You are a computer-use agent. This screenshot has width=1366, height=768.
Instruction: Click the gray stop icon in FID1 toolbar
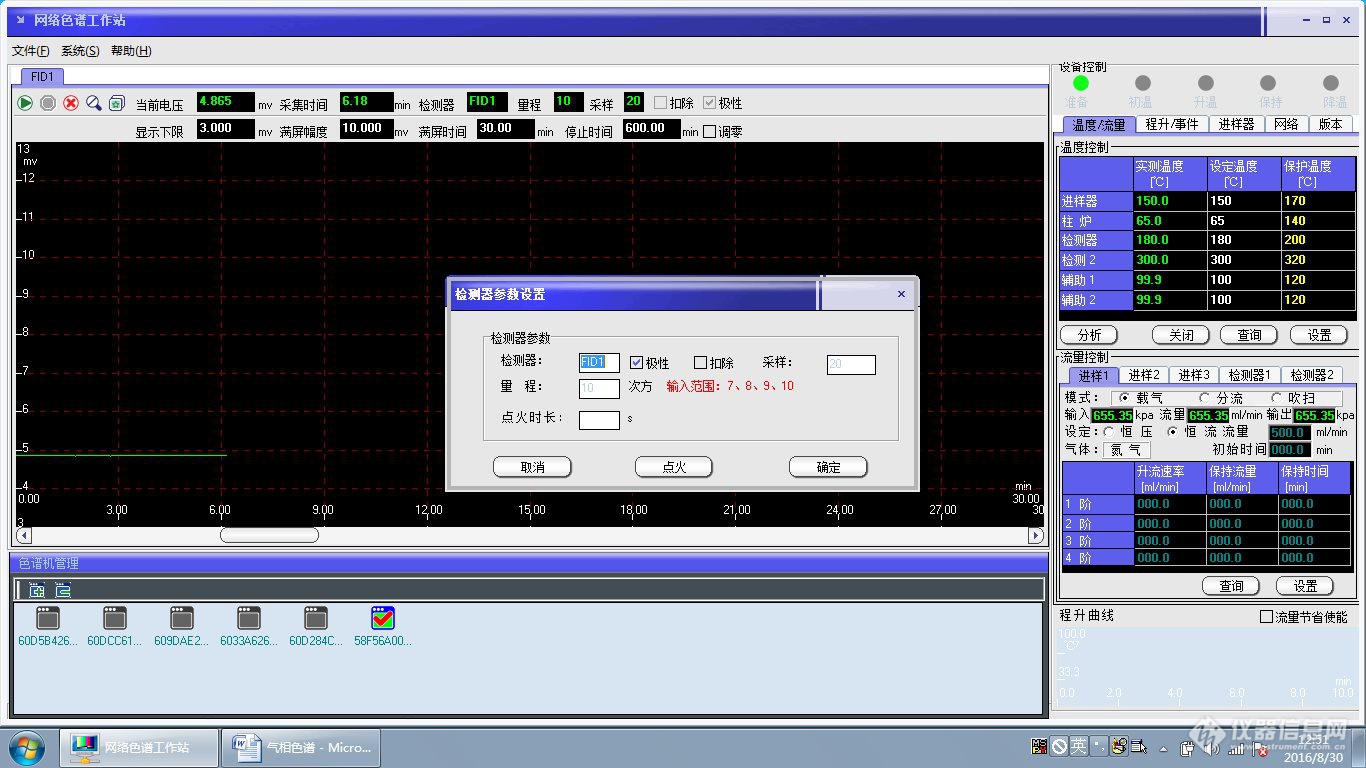[48, 103]
